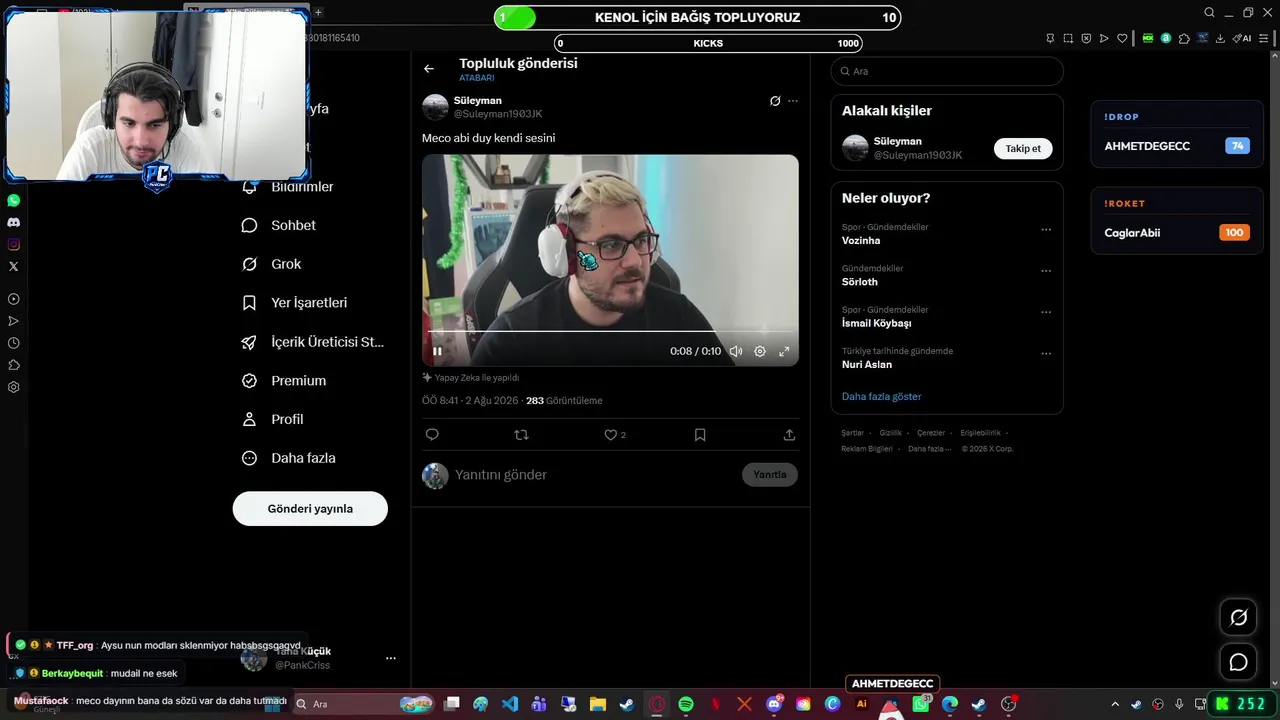
Task: Open Profil in the X navigation
Action: coord(275,420)
